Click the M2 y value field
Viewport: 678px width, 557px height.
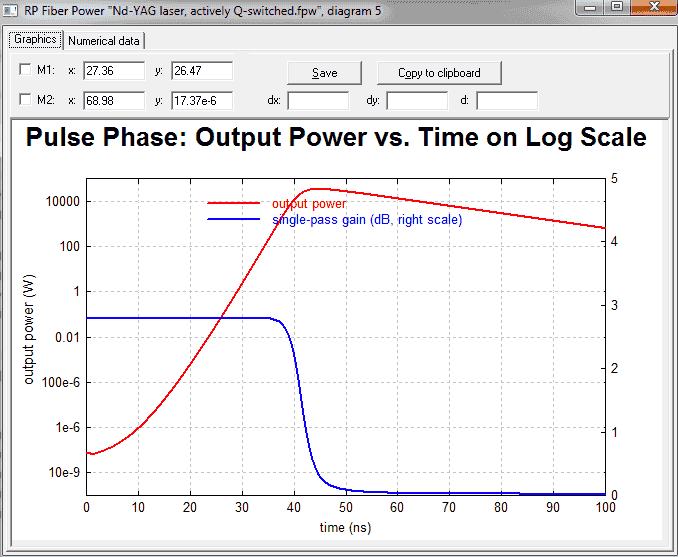202,101
